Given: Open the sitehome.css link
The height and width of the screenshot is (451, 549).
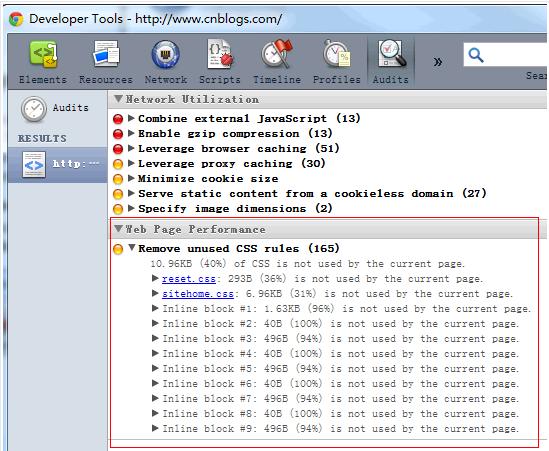Looking at the screenshot, I should pos(198,294).
